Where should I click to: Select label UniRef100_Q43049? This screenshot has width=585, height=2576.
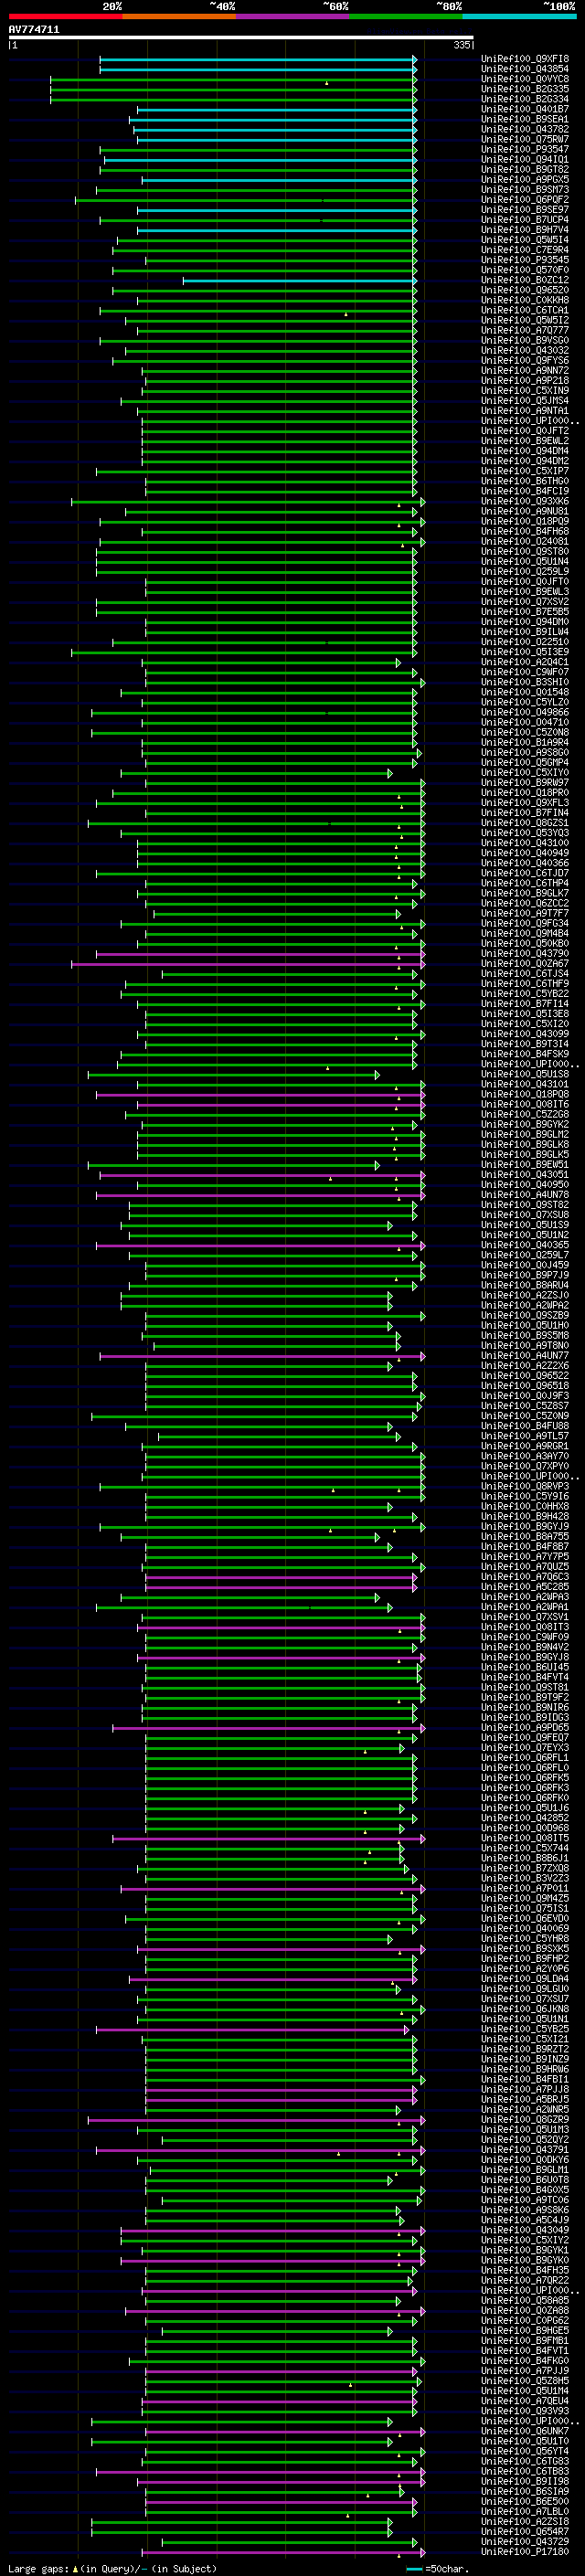(x=525, y=2230)
